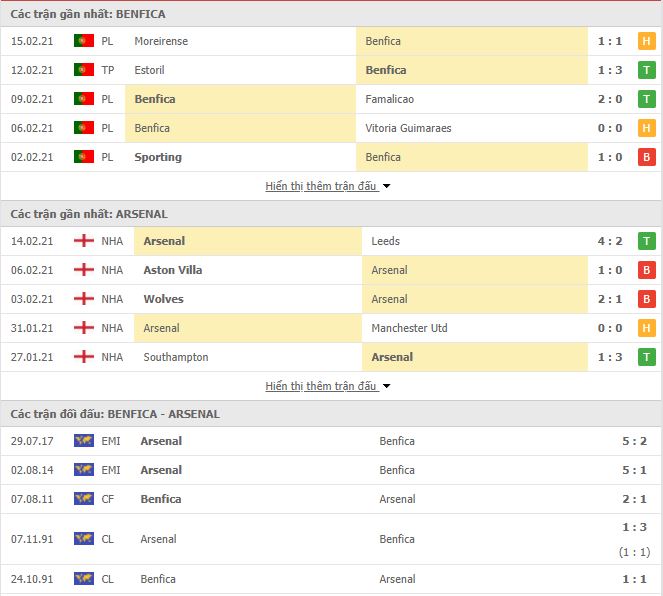Image resolution: width=663 pixels, height=596 pixels.
Task: Select the Famalicao team name
Action: pos(389,99)
